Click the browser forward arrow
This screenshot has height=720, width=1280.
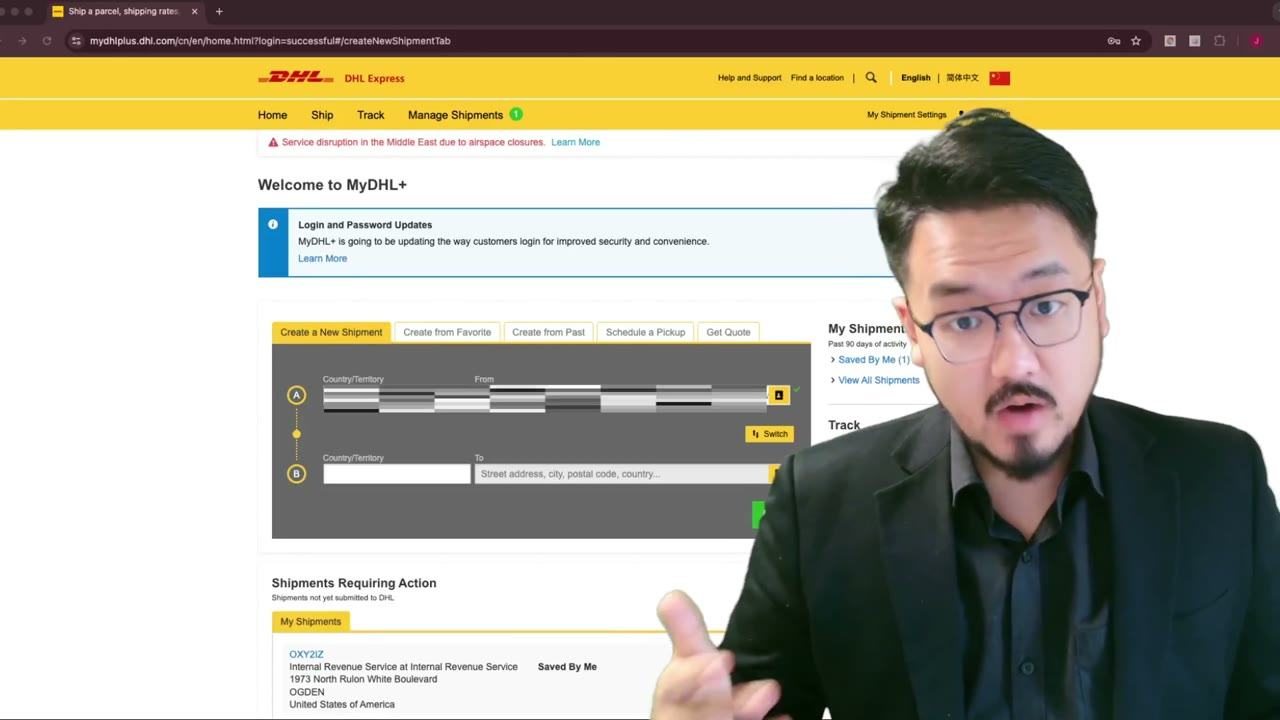point(22,41)
